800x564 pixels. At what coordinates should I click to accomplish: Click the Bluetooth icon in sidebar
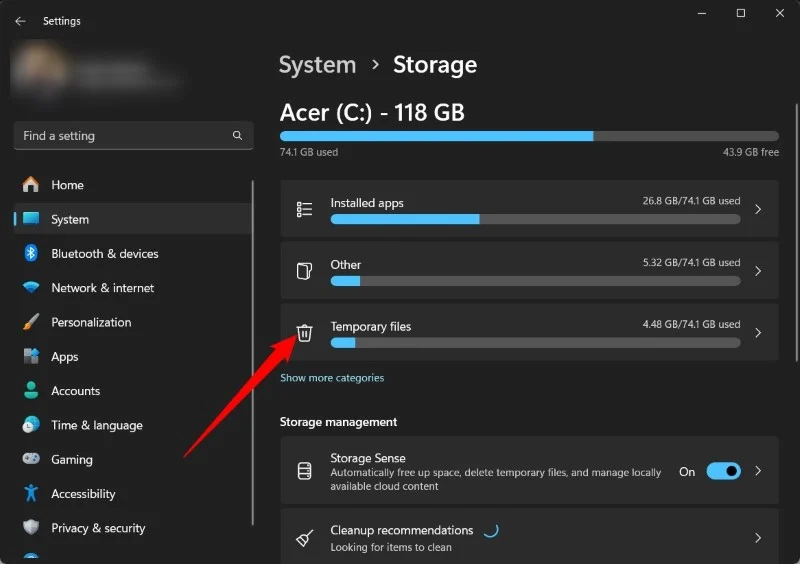[x=31, y=254]
